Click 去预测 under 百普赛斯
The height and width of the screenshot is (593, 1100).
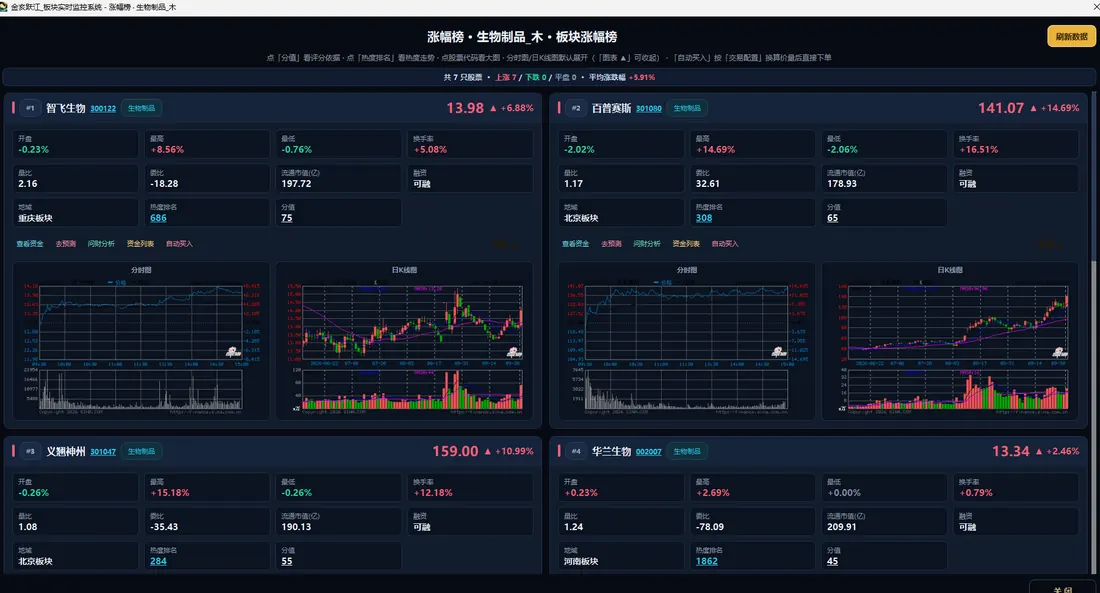611,244
